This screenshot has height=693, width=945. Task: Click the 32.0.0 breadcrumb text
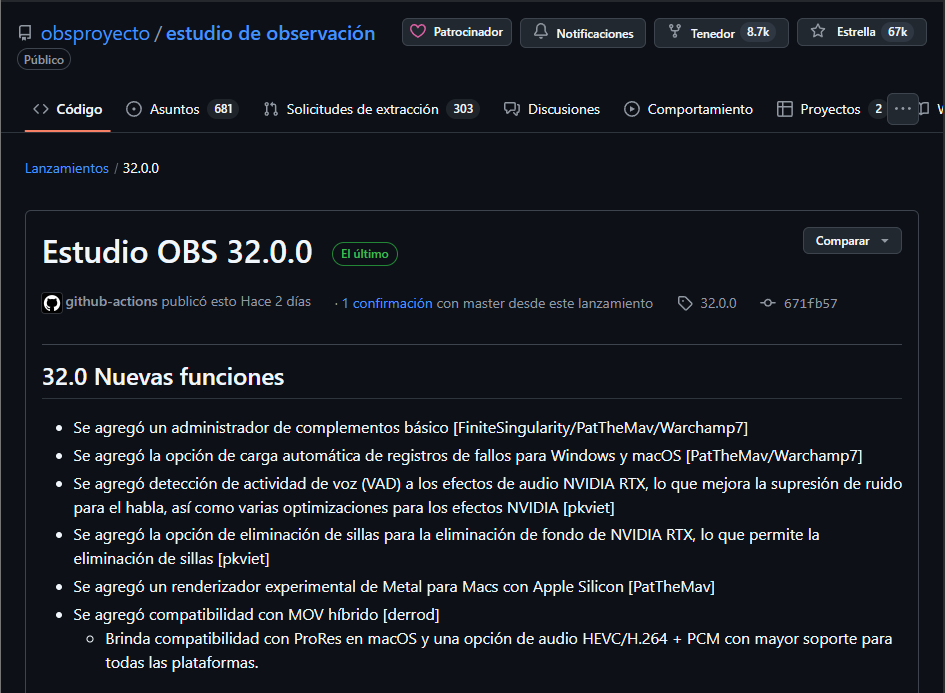pos(141,168)
